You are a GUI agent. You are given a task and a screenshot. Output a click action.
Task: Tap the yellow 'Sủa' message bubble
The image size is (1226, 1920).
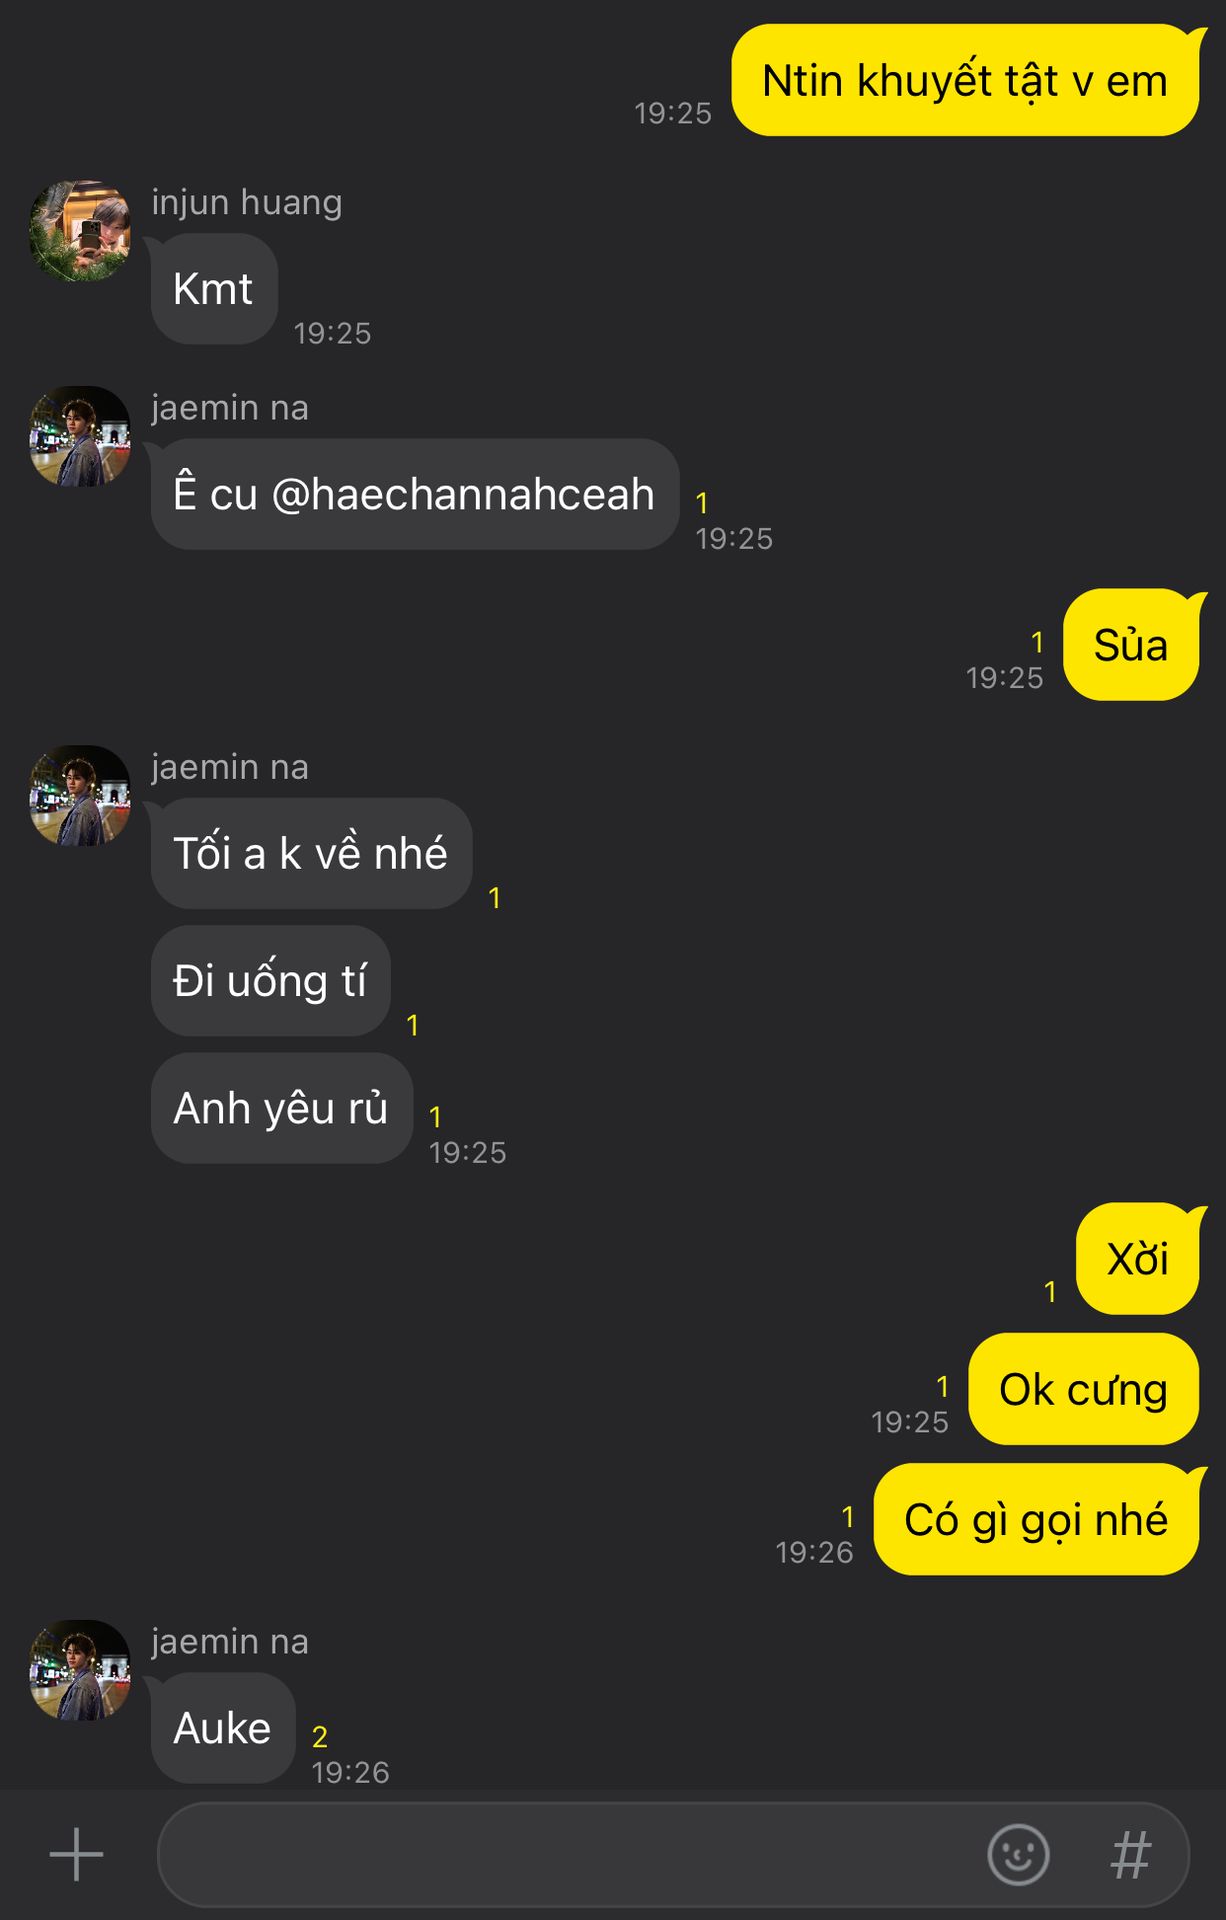[1131, 645]
